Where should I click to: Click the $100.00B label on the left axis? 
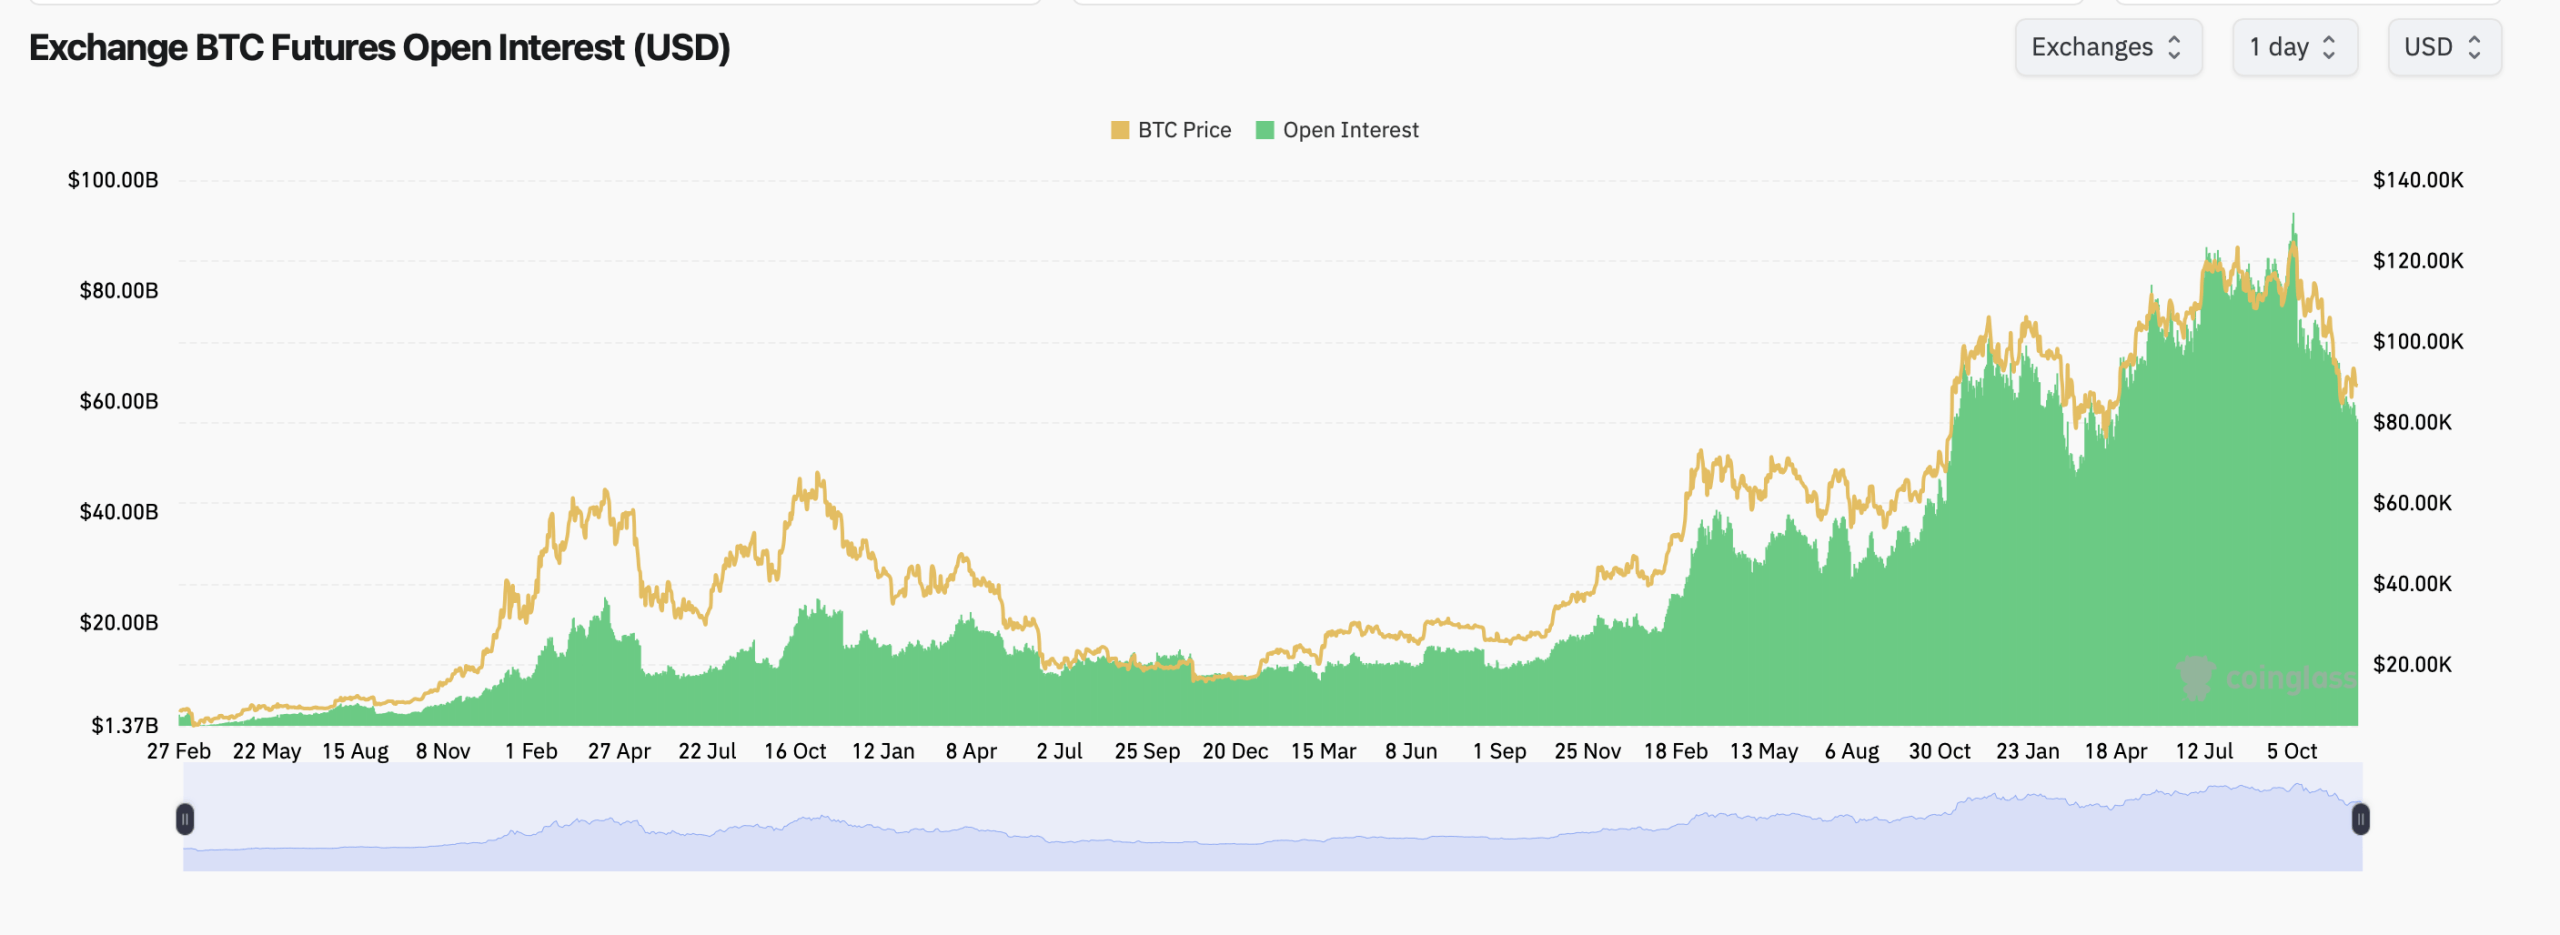pyautogui.click(x=113, y=180)
